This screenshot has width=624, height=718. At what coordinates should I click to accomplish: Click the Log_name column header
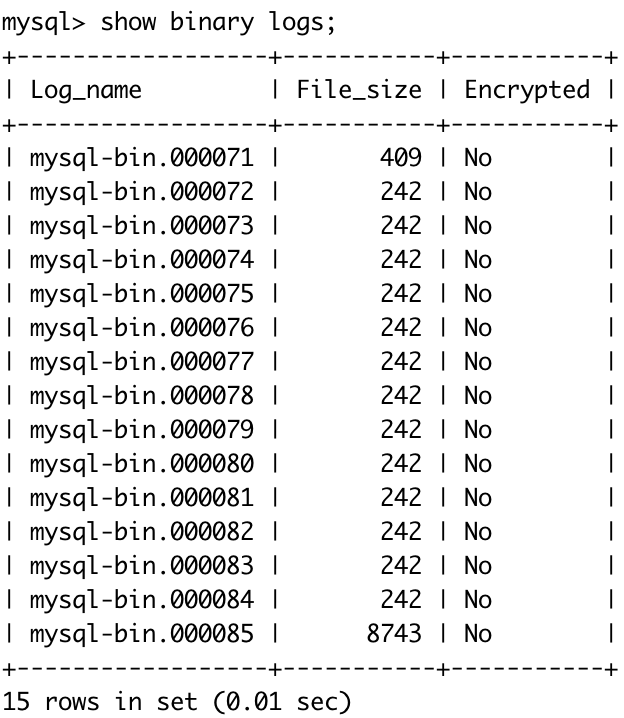(86, 90)
